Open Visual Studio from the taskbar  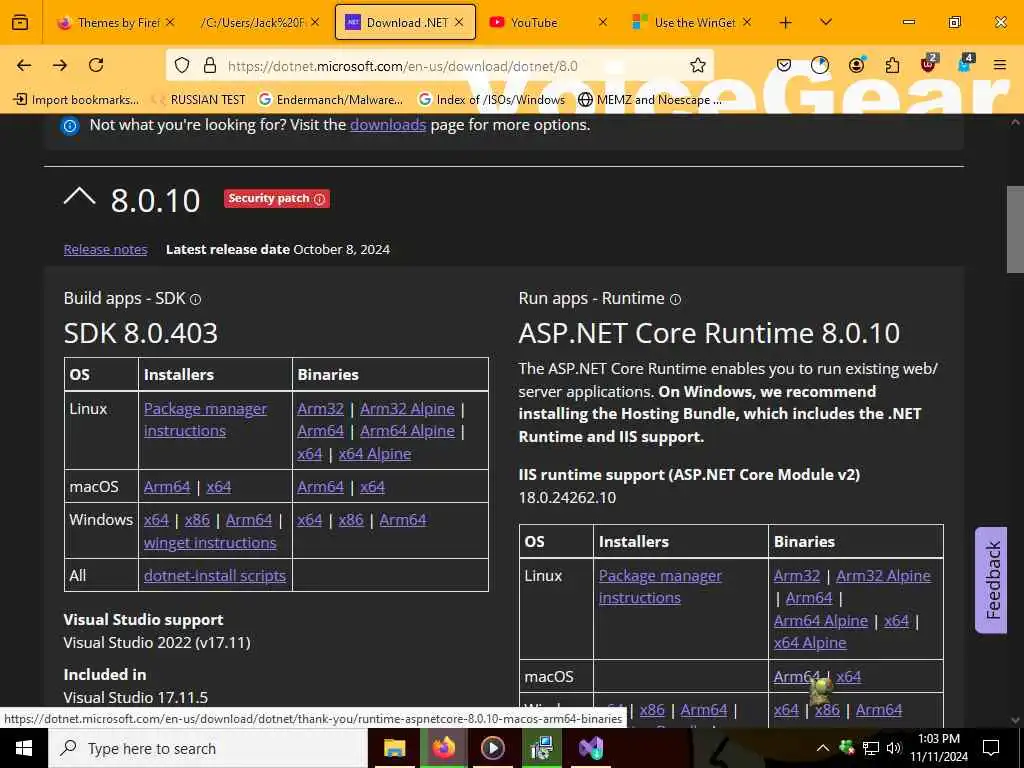[591, 748]
